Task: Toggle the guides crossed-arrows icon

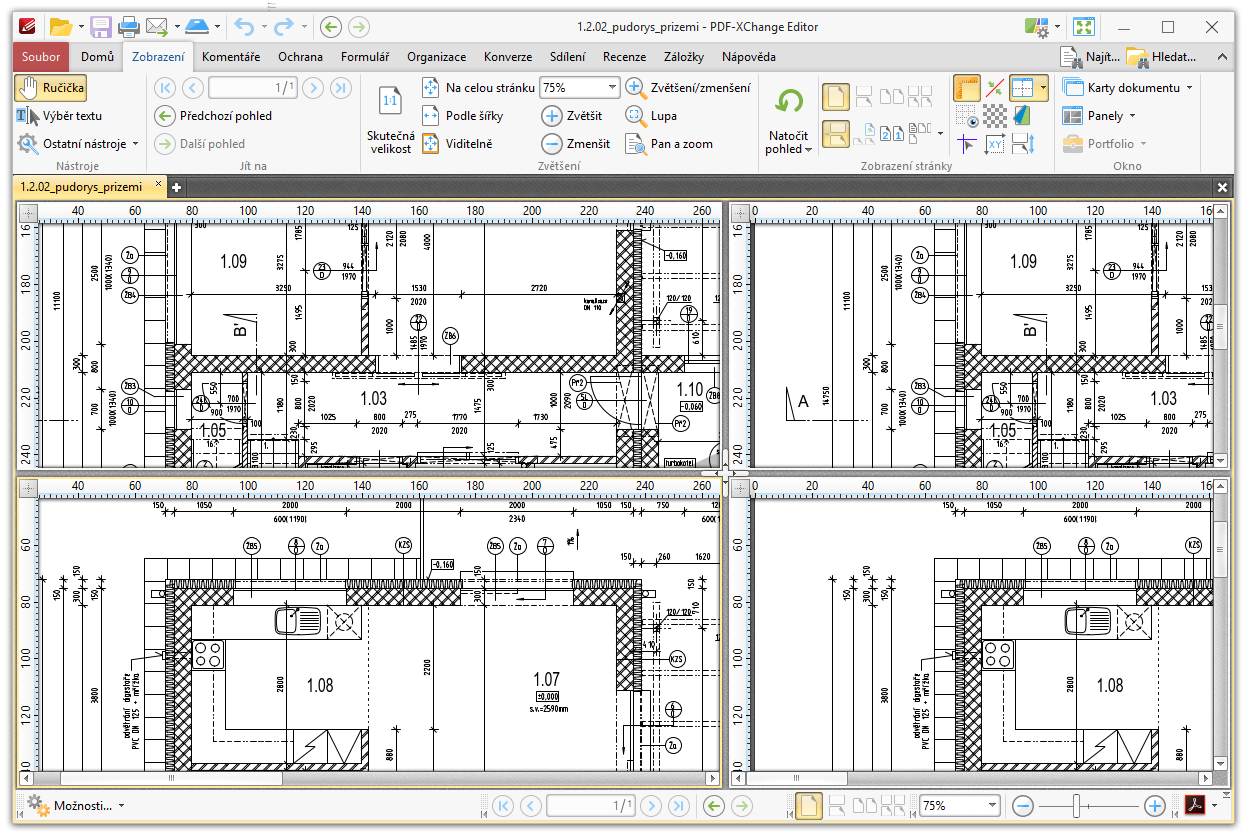Action: 994,88
